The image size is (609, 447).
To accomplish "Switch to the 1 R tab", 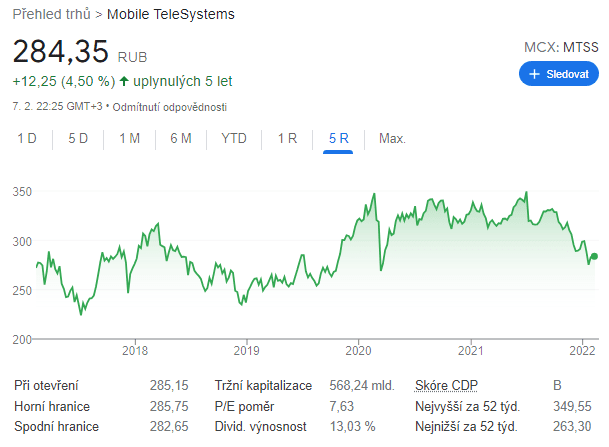I will click(x=287, y=138).
